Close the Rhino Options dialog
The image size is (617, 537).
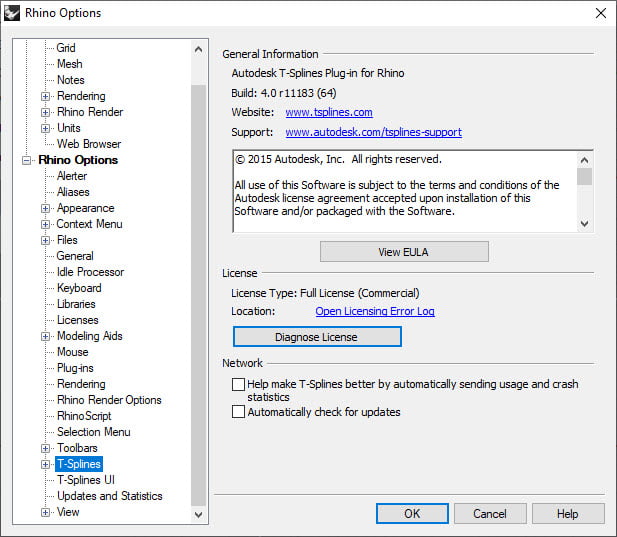point(600,13)
